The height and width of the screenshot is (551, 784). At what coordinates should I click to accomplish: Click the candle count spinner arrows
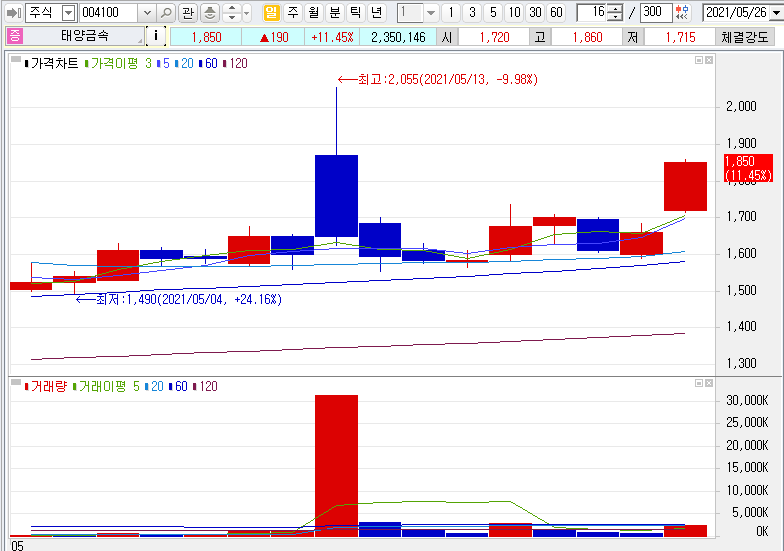click(x=616, y=12)
